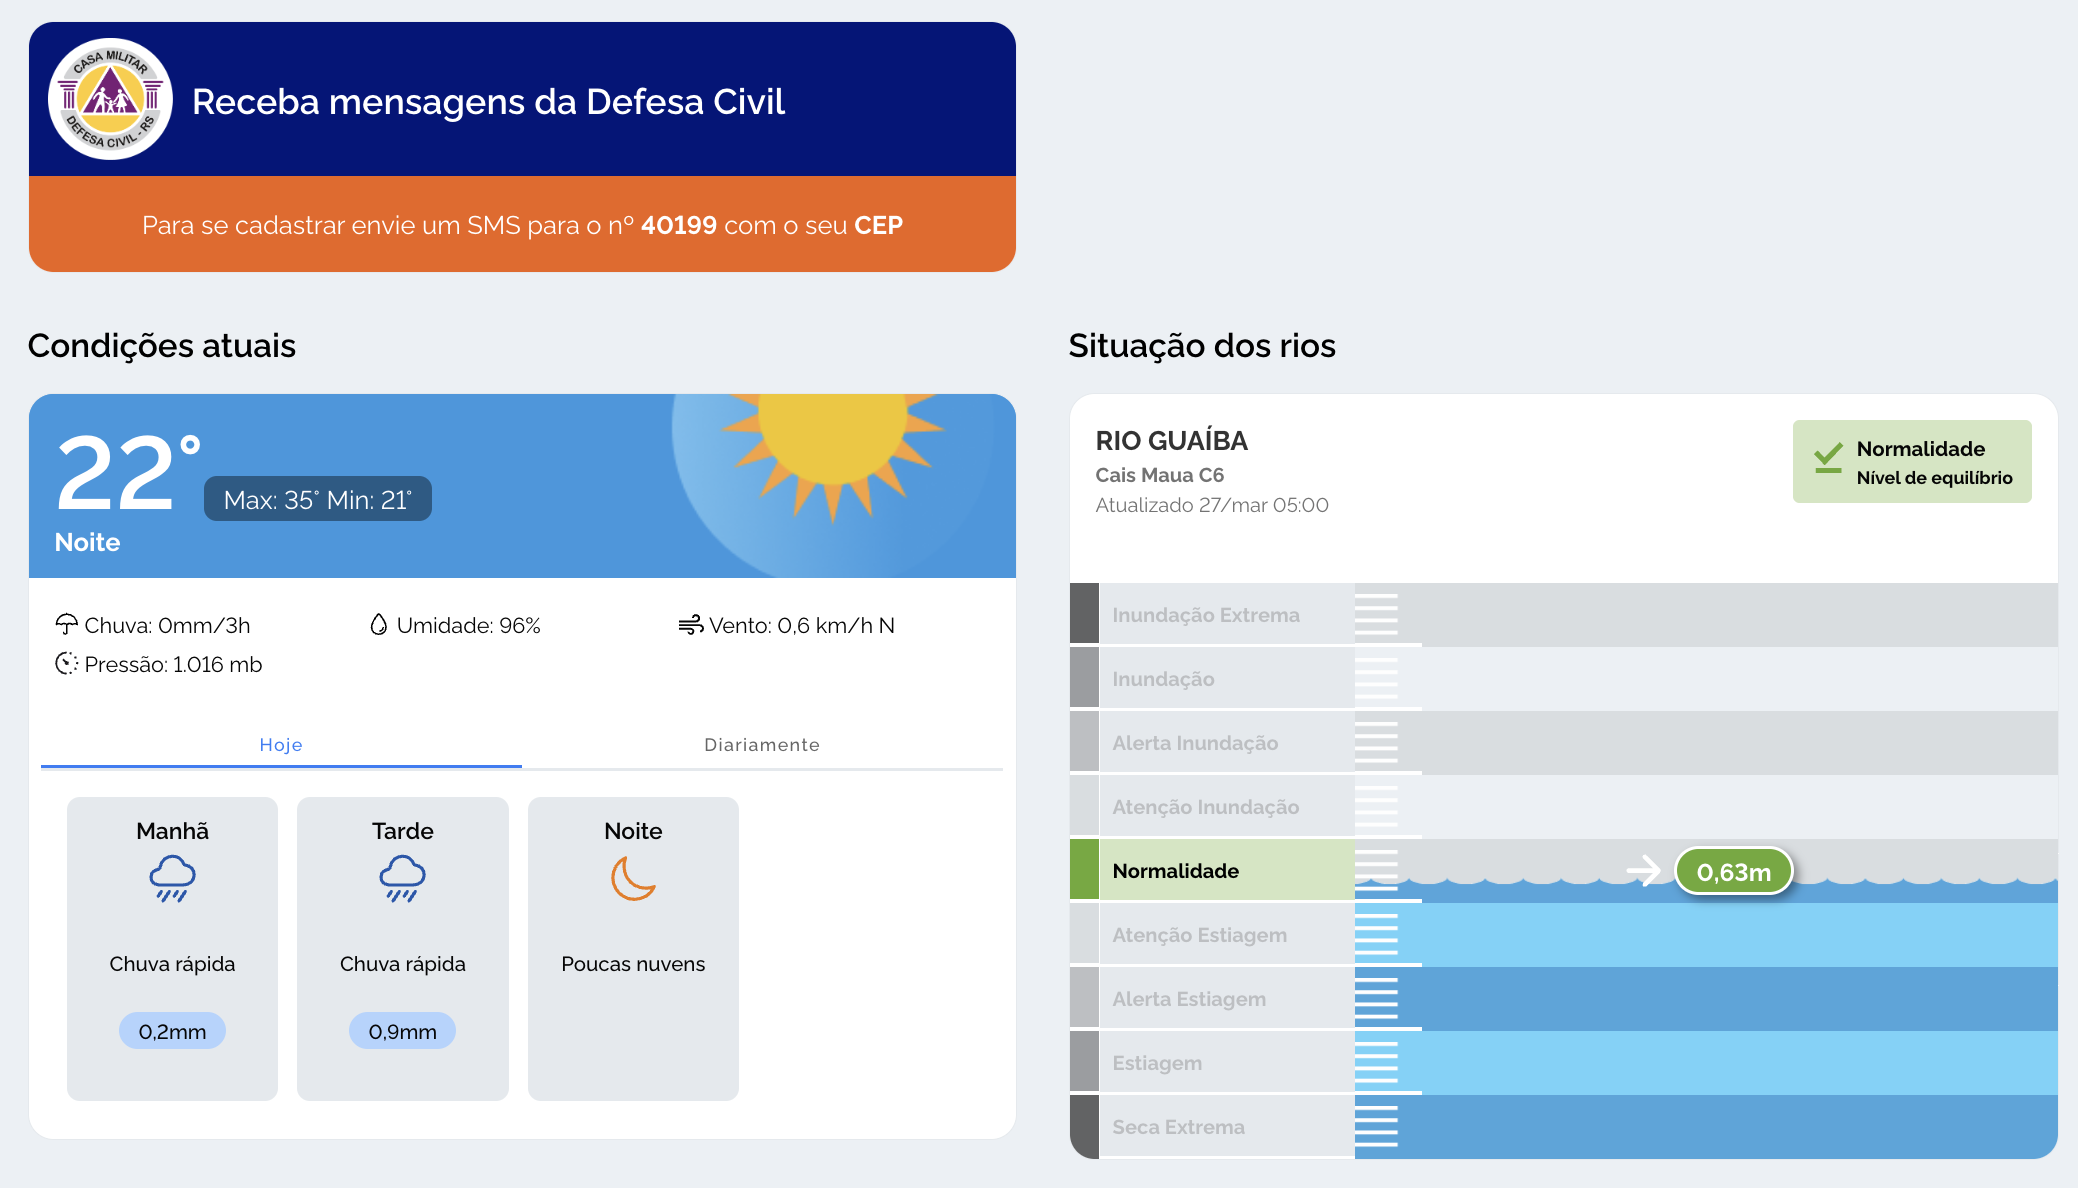Viewport: 2078px width, 1188px height.
Task: Click the 0,2mm rainfall badge
Action: [x=172, y=1031]
